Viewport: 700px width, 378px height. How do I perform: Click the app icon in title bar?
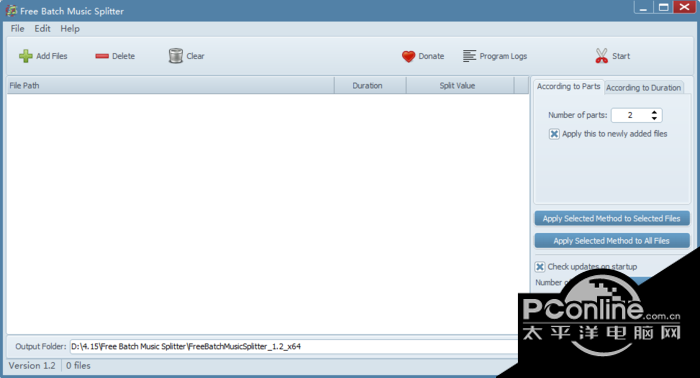point(11,11)
